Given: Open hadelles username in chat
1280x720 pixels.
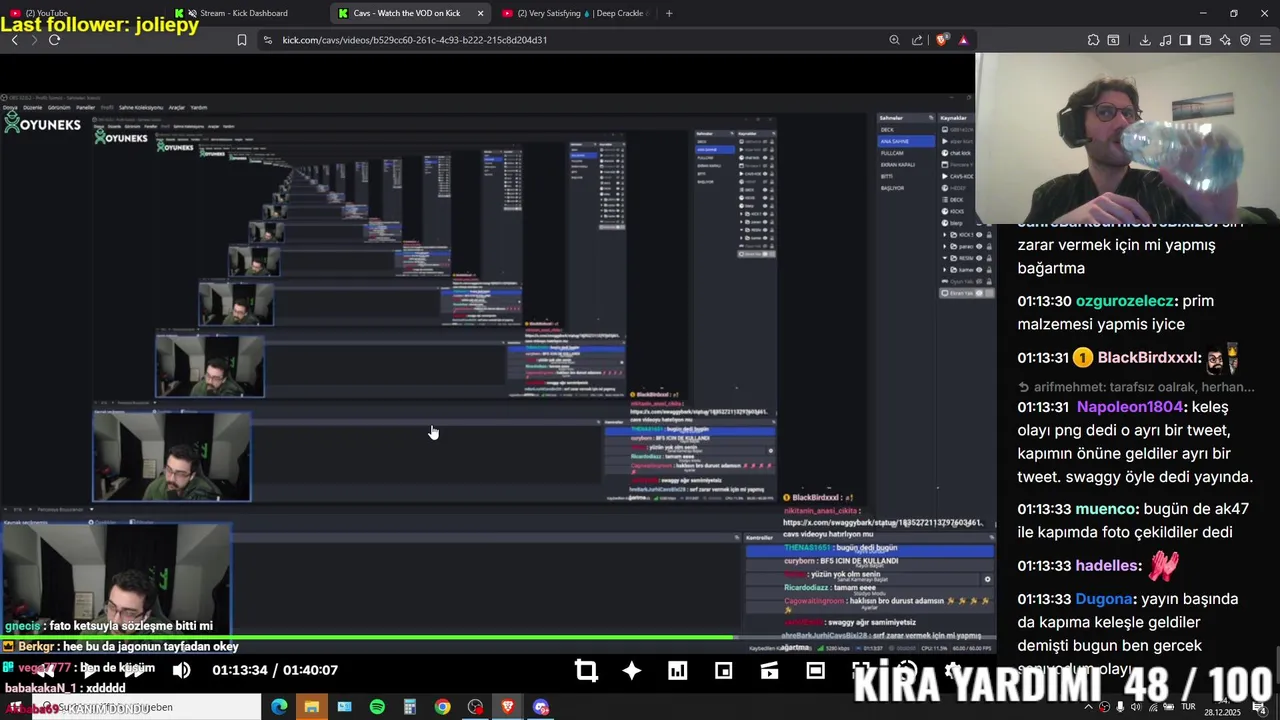Looking at the screenshot, I should 1106,565.
